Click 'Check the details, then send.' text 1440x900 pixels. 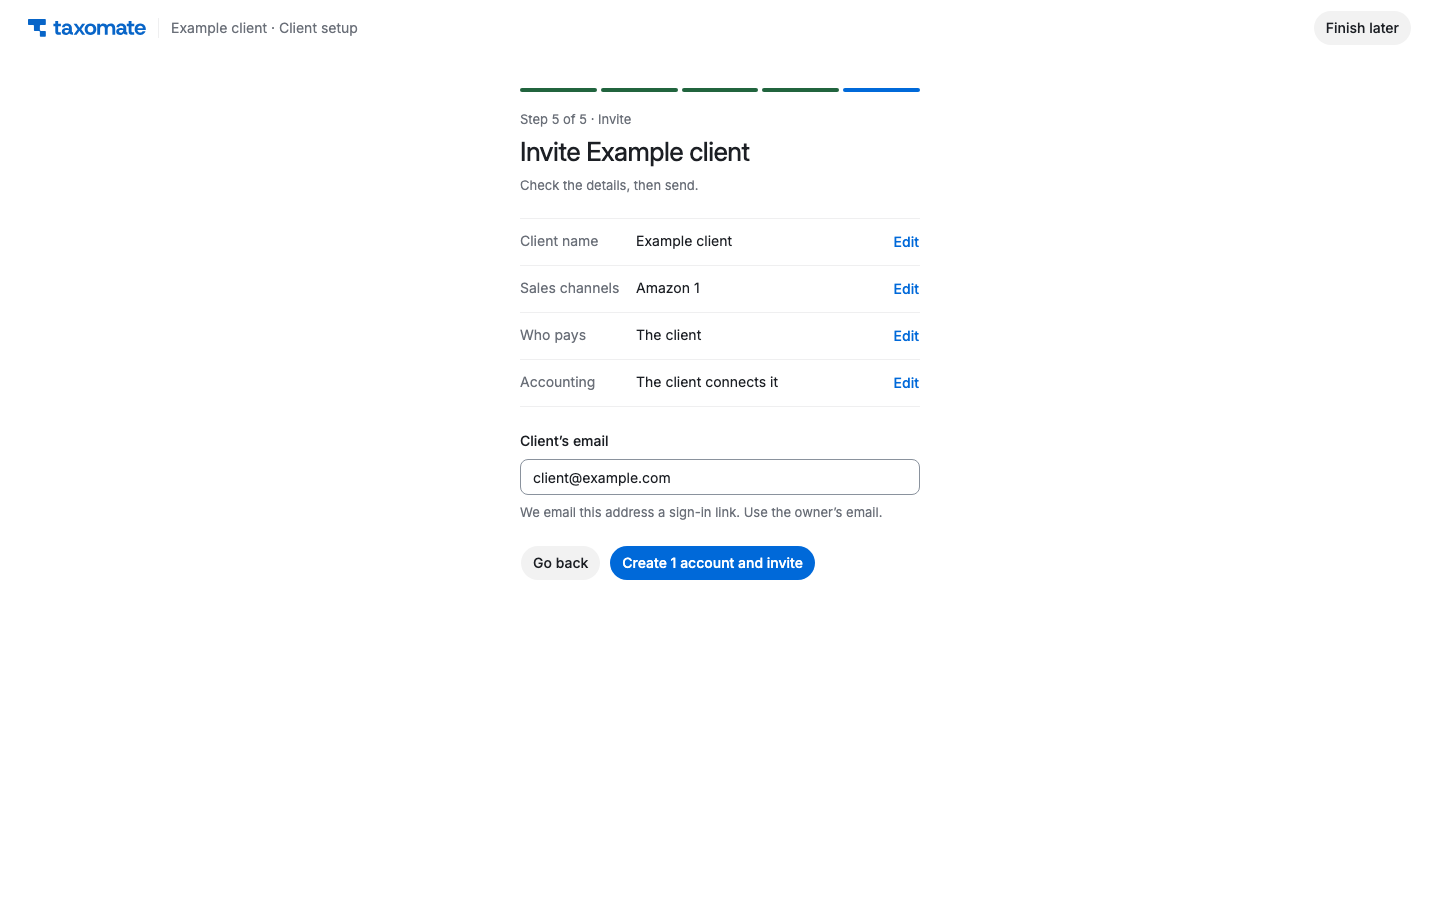click(609, 185)
